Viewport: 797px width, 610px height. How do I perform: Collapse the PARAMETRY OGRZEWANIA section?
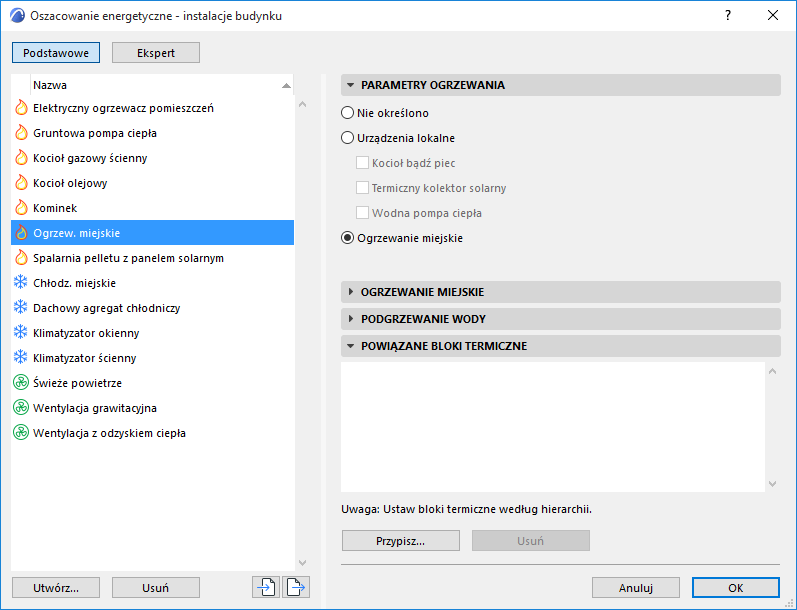click(432, 85)
